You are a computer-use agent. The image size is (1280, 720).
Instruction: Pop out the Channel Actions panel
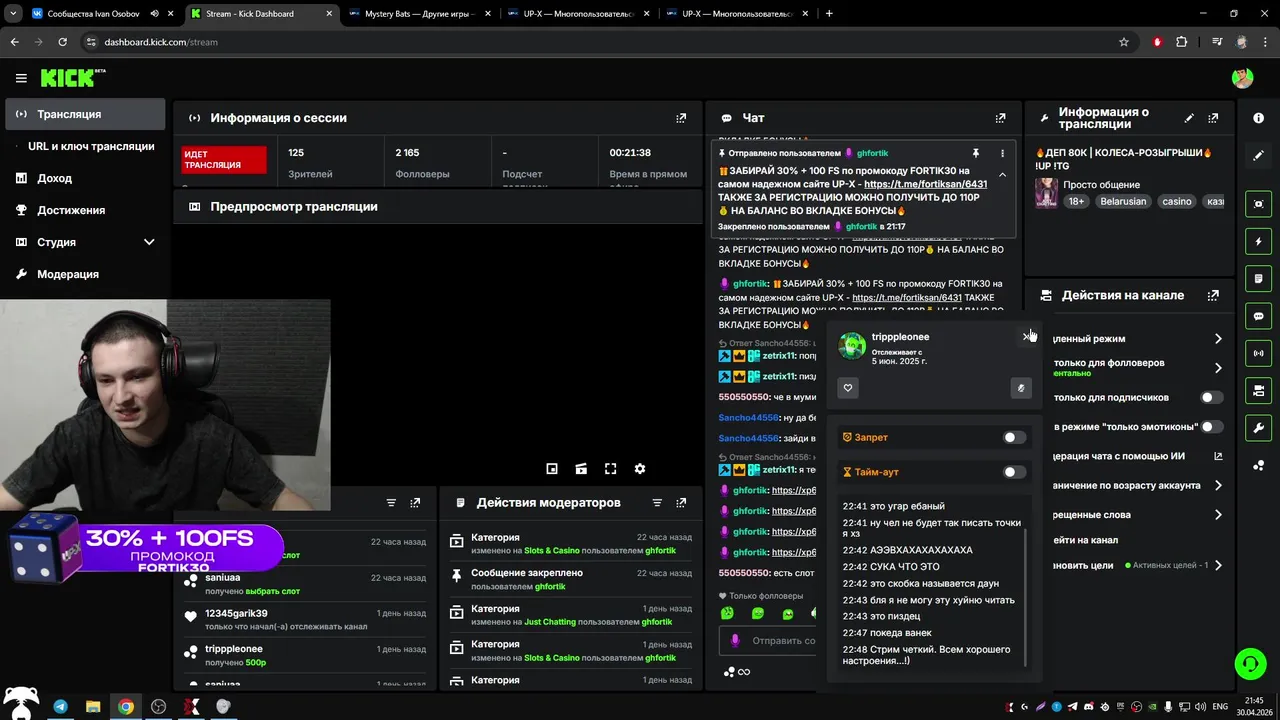point(1213,295)
